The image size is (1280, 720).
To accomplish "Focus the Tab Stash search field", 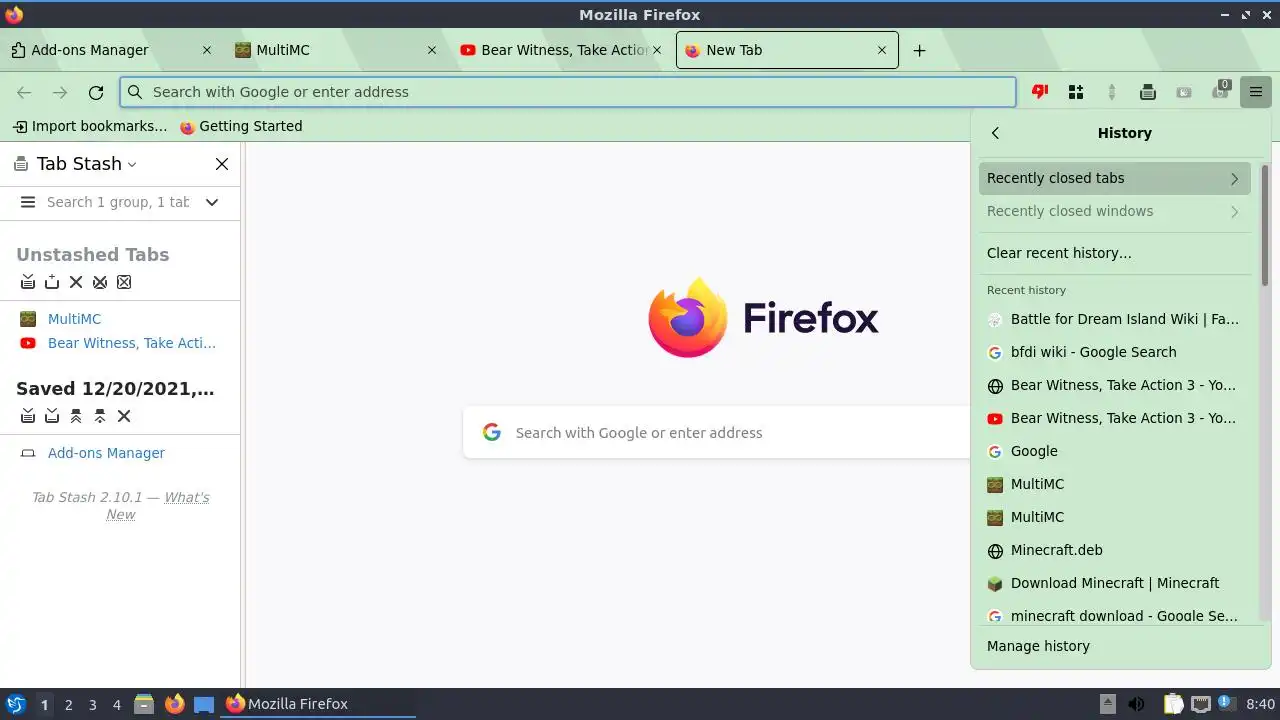I will 118,202.
